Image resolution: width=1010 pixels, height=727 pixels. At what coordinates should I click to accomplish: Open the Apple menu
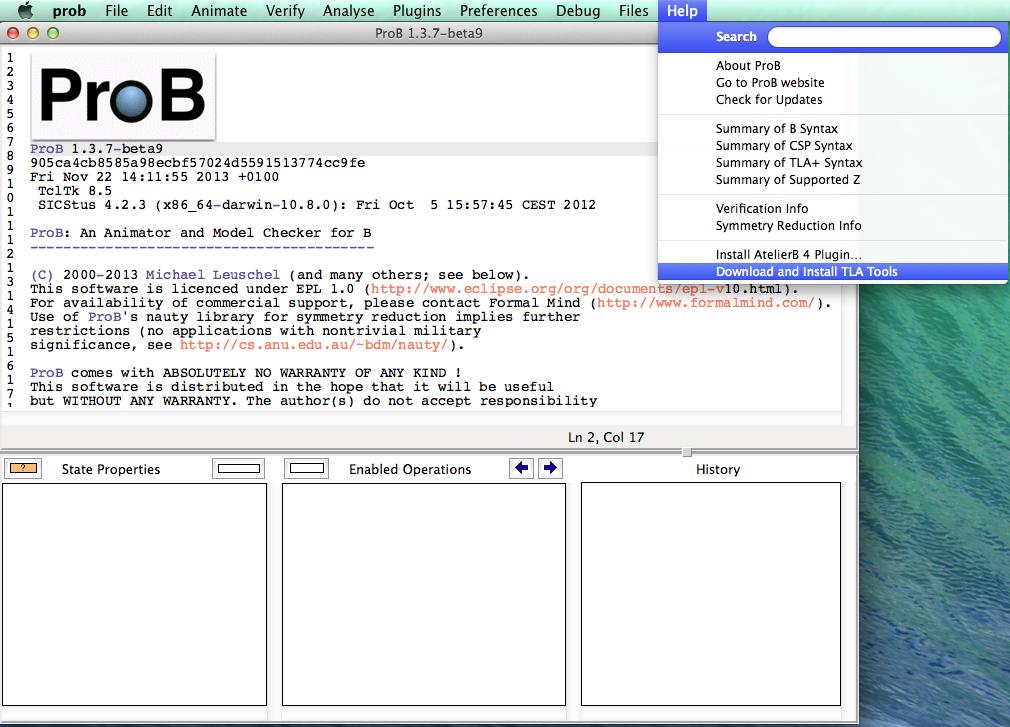point(25,11)
